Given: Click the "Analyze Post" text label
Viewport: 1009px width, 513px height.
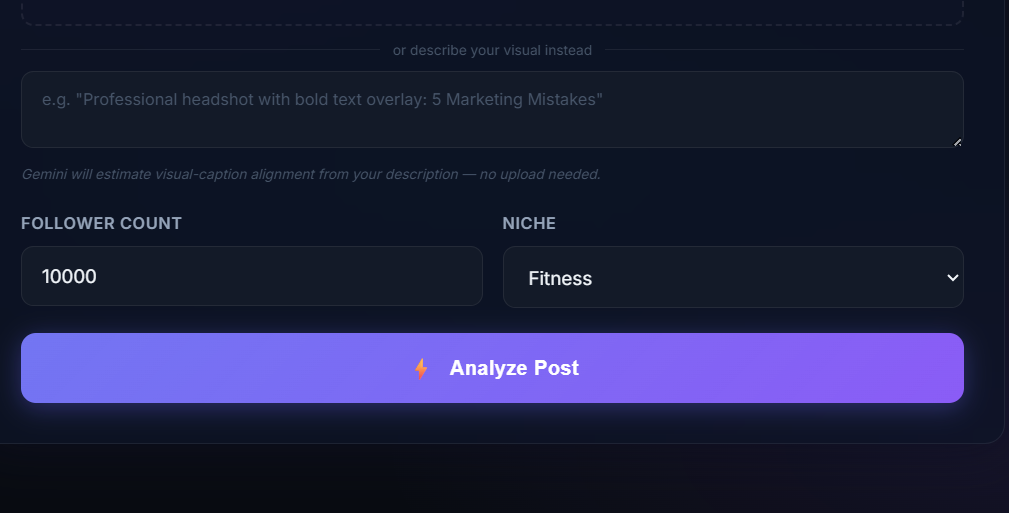Looking at the screenshot, I should 514,368.
